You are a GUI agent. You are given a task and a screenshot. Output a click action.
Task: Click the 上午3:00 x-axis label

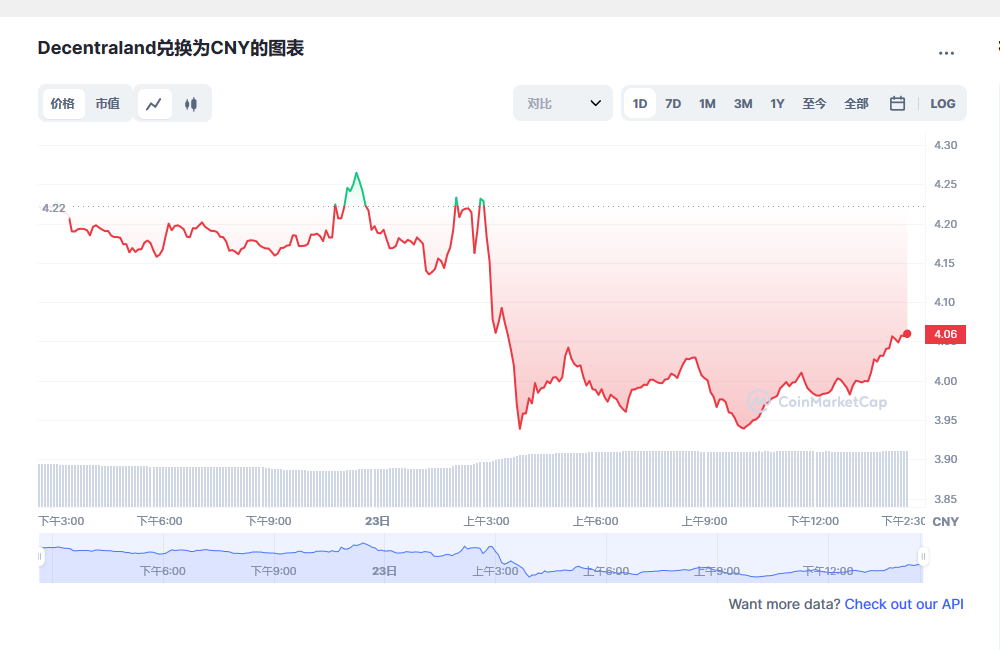click(486, 521)
